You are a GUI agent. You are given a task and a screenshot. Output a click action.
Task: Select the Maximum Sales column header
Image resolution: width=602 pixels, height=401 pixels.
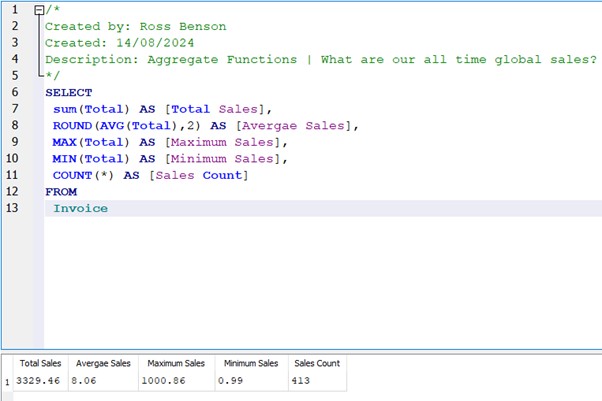point(174,364)
